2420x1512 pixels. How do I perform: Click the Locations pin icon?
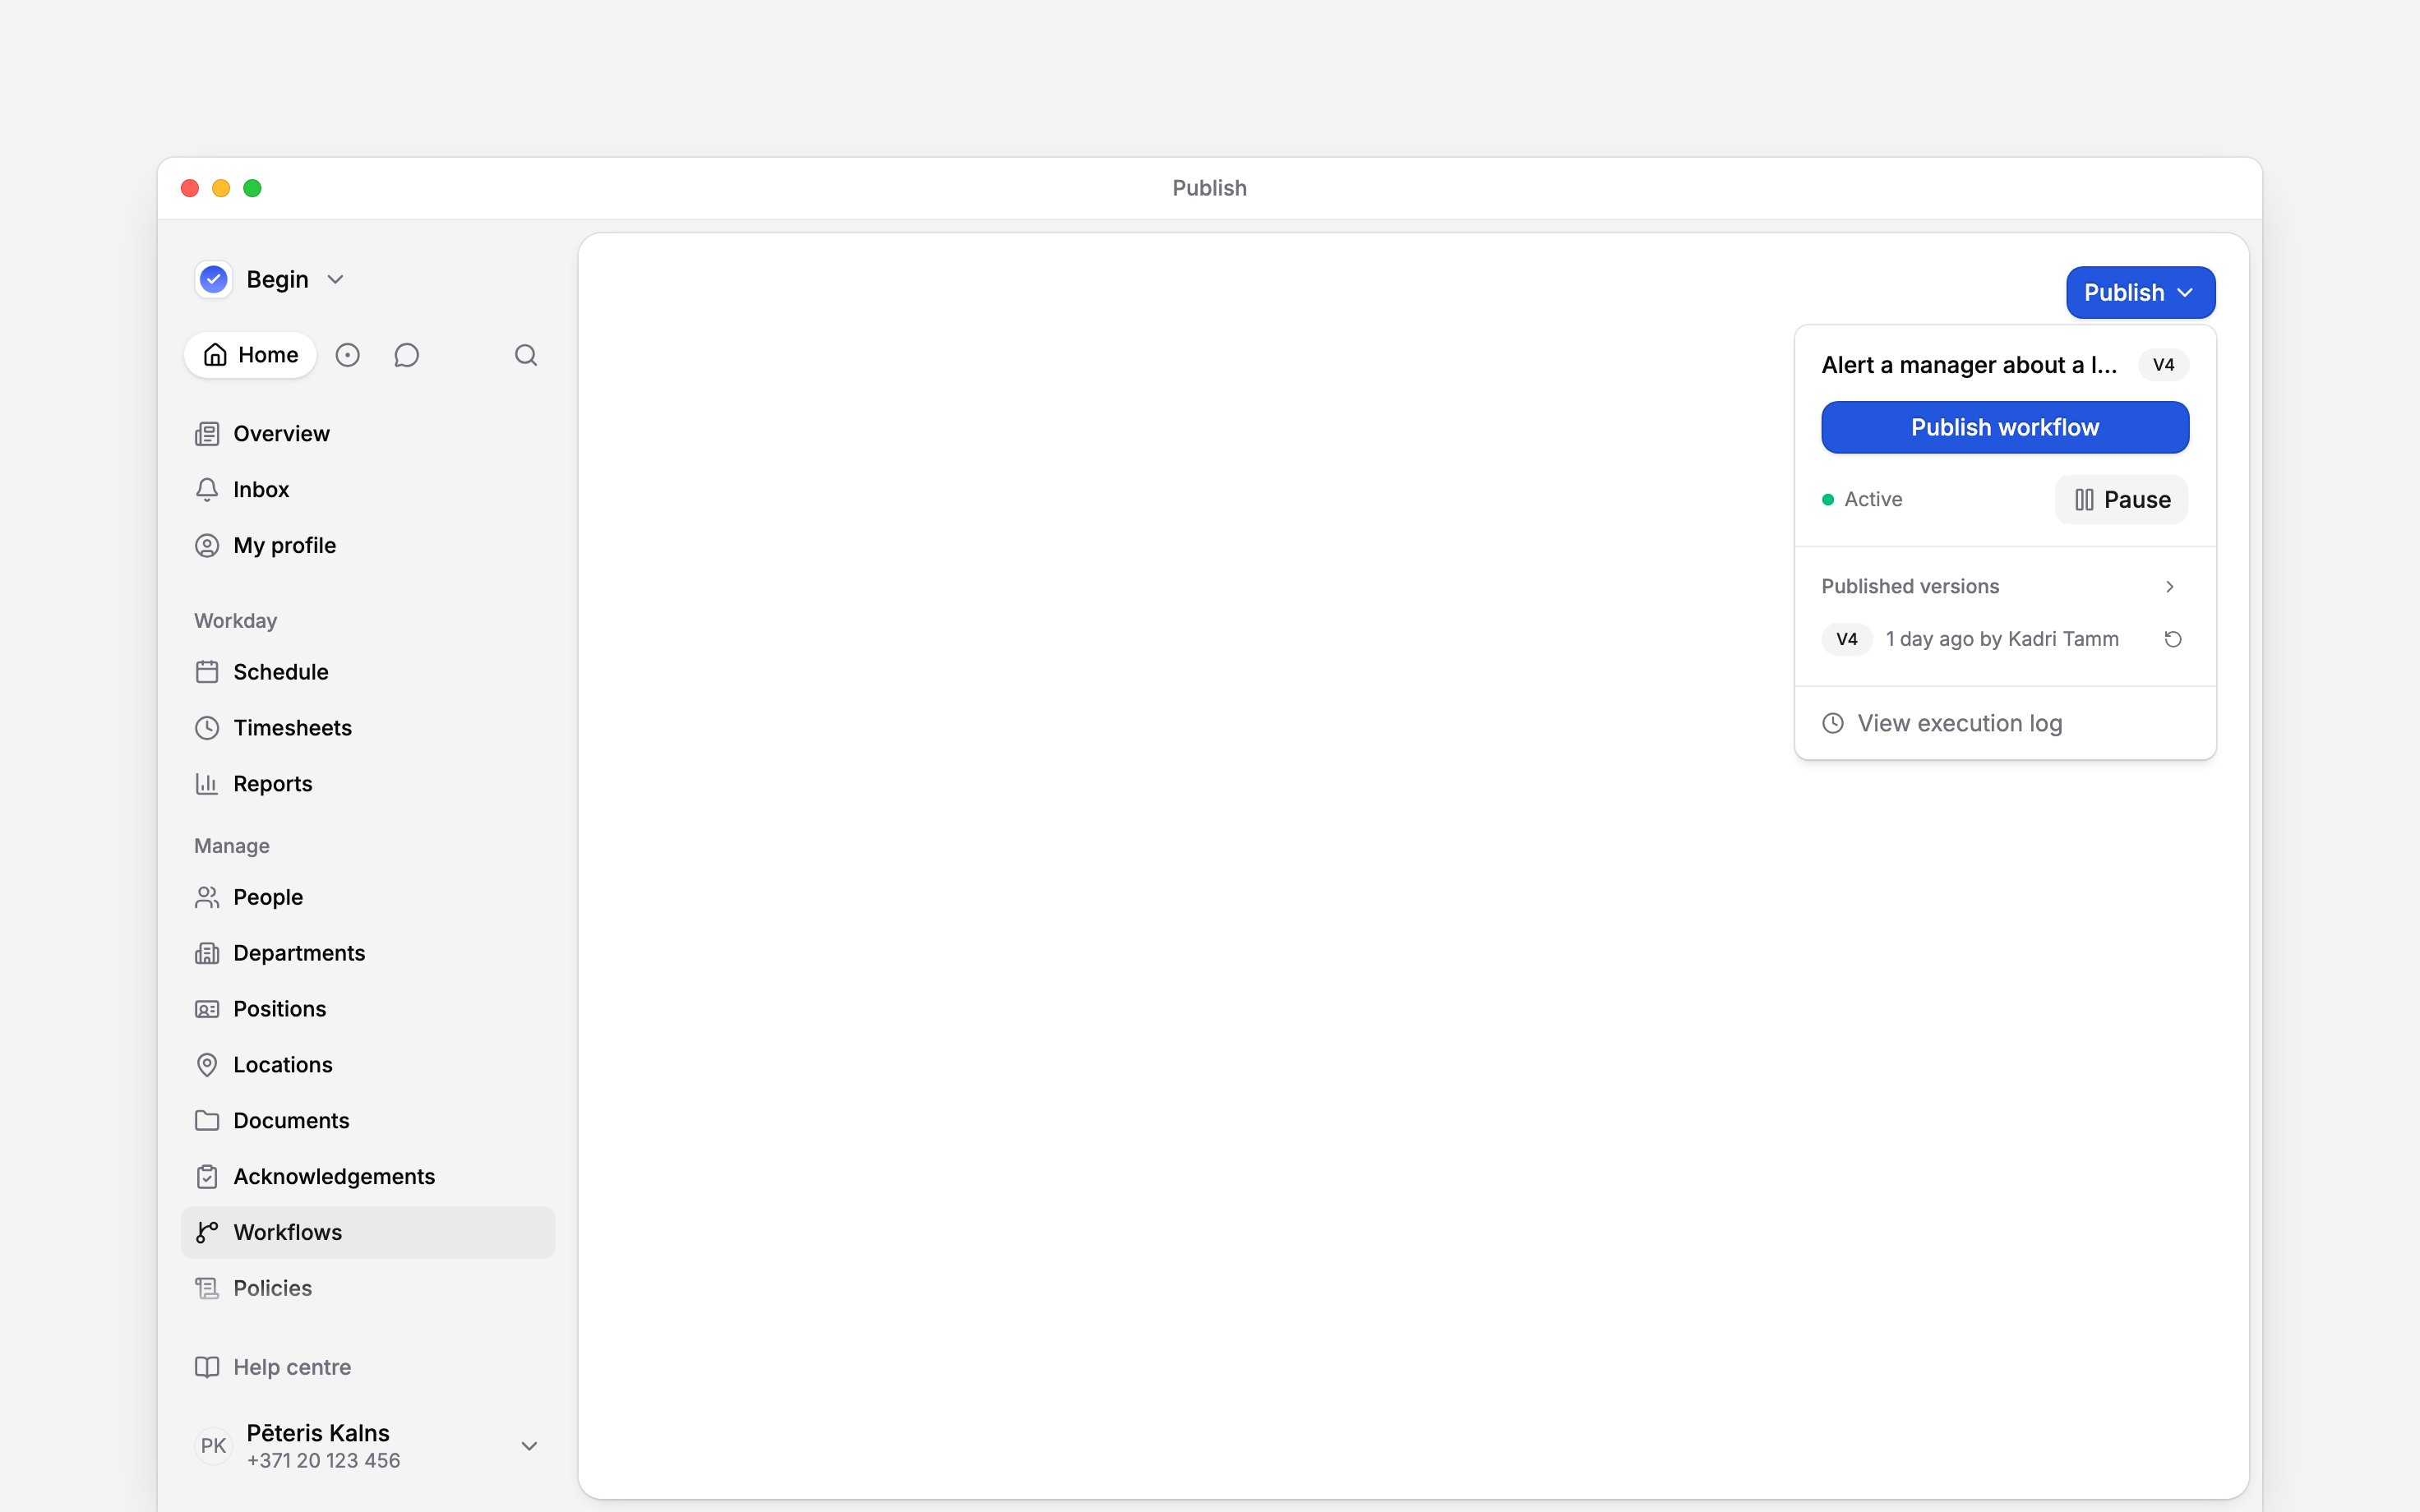click(207, 1065)
